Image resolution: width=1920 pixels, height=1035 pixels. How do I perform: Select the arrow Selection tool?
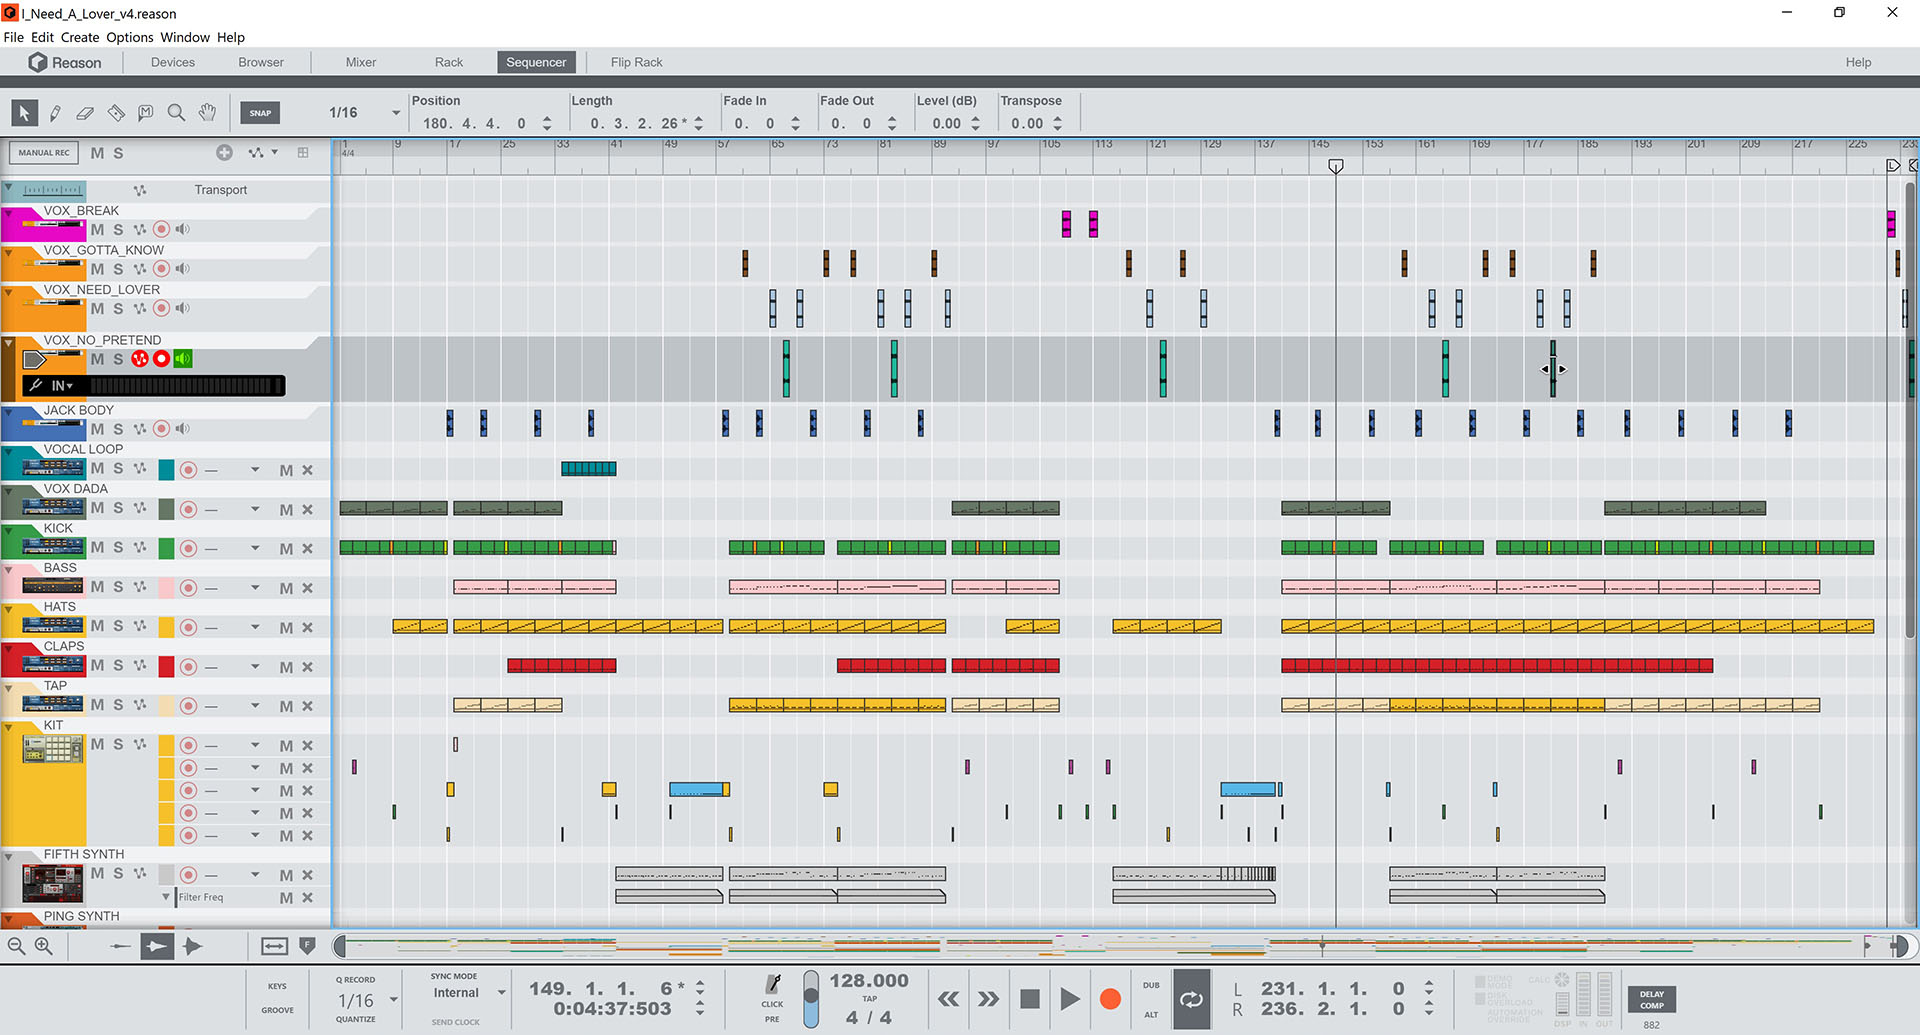click(x=24, y=113)
